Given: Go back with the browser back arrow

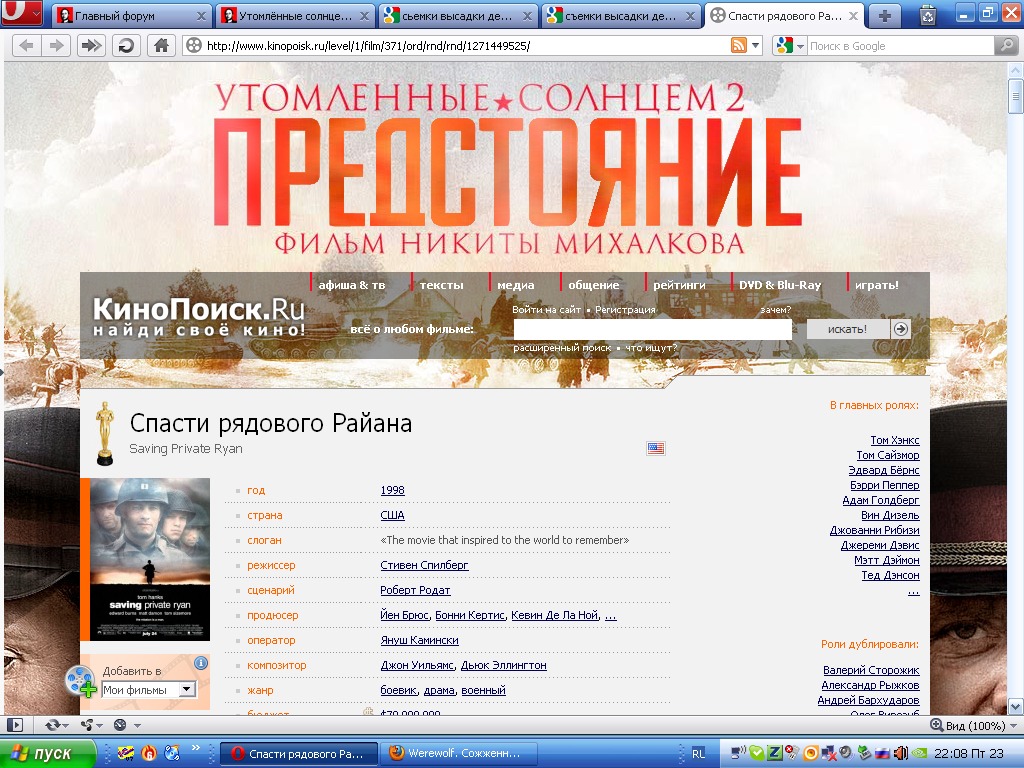Looking at the screenshot, I should tap(26, 46).
